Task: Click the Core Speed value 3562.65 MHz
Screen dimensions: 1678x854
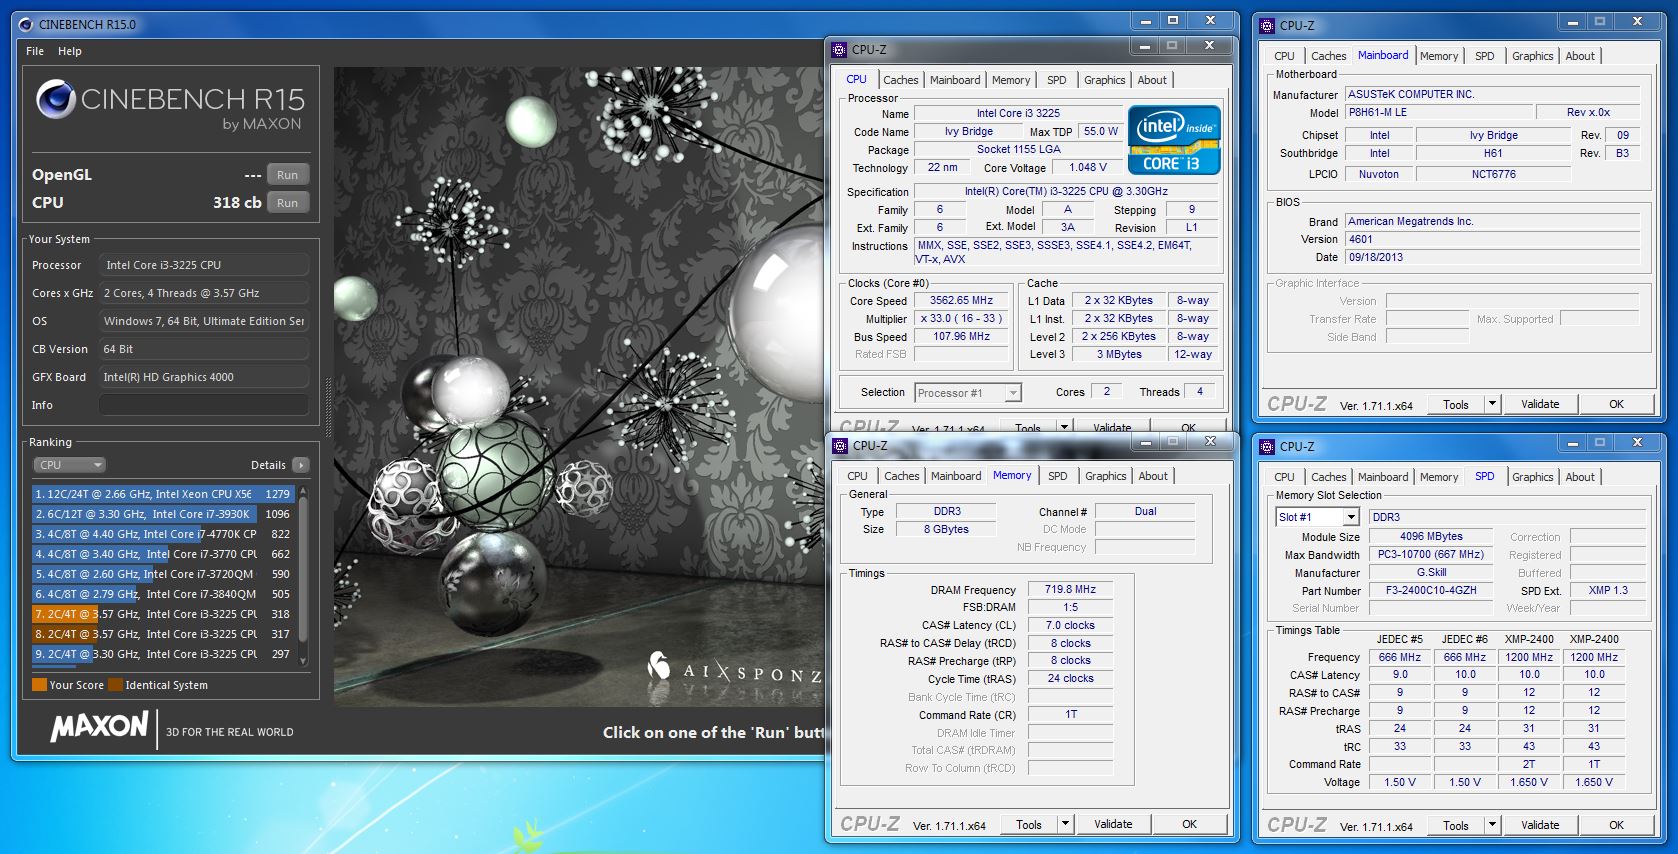Action: pos(961,300)
